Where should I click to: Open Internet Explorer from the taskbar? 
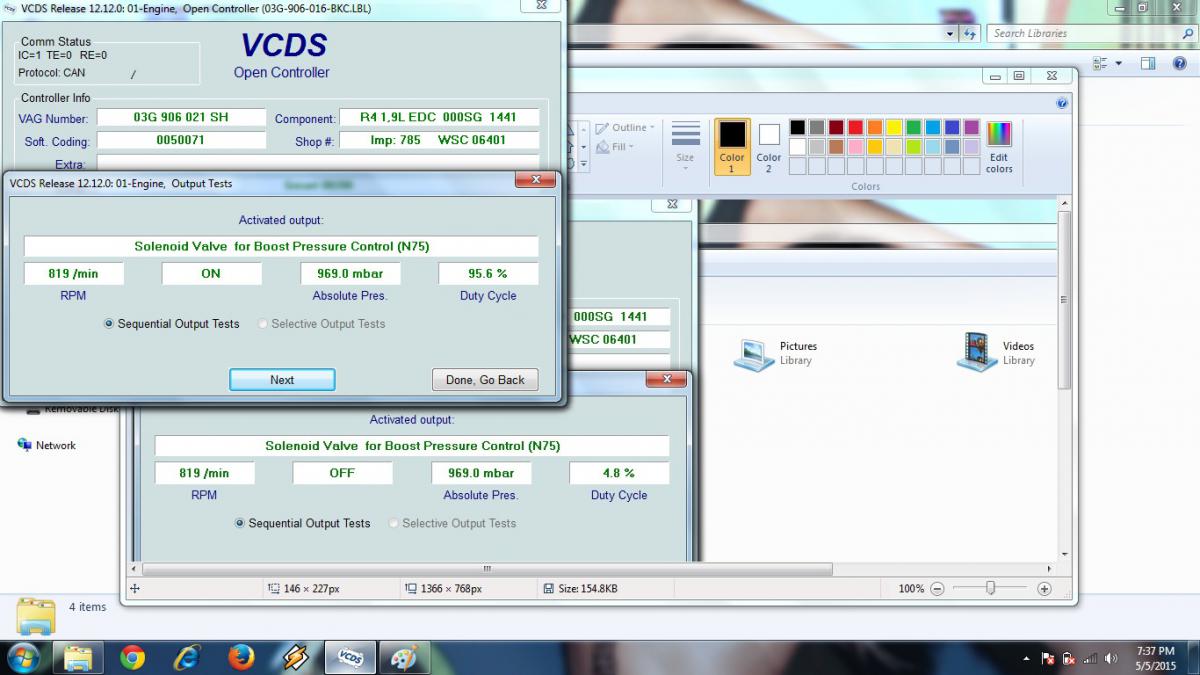pyautogui.click(x=186, y=657)
